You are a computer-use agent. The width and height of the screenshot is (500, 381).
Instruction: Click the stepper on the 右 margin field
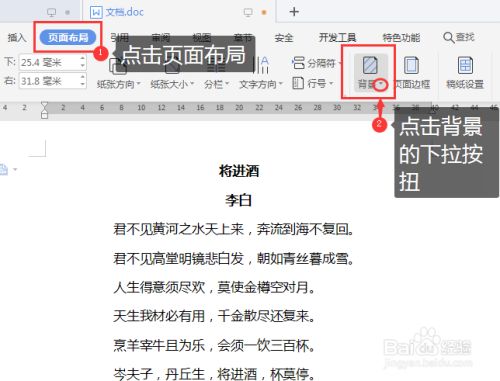click(x=83, y=81)
